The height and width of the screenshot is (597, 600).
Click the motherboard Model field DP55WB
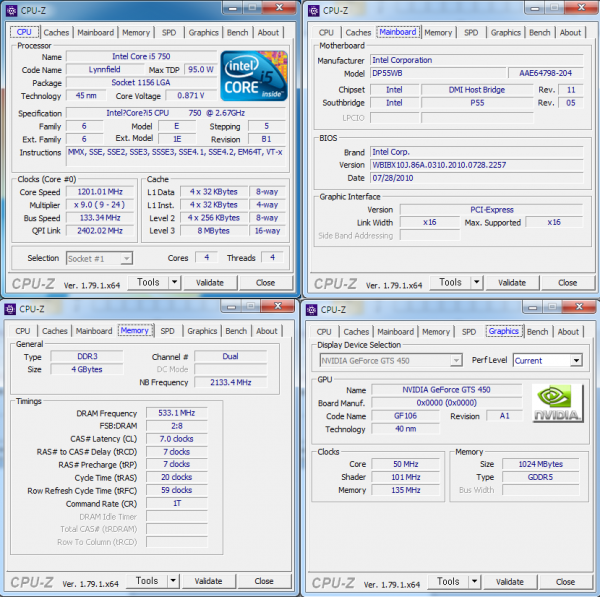click(x=438, y=73)
